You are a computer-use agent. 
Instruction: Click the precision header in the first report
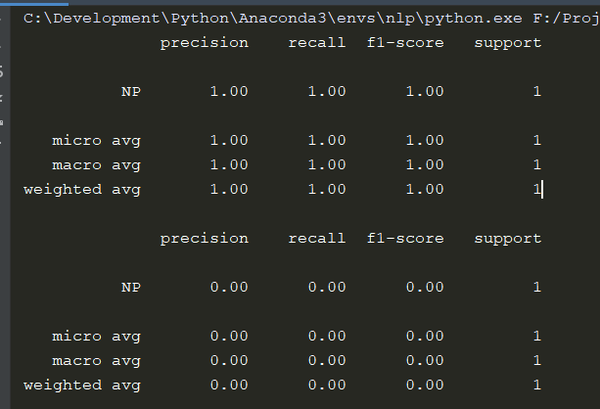pyautogui.click(x=204, y=43)
